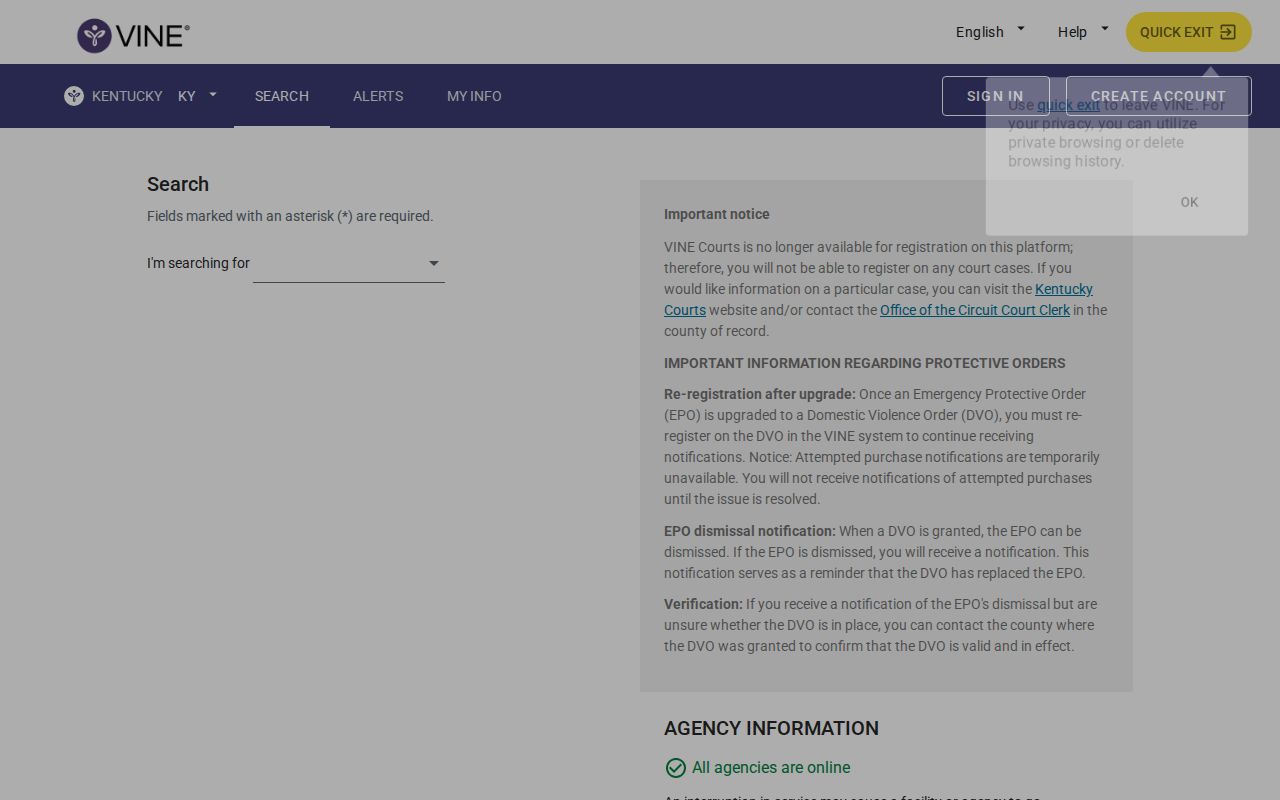The height and width of the screenshot is (800, 1280).
Task: Follow the quick exit link in tooltip
Action: click(1068, 105)
